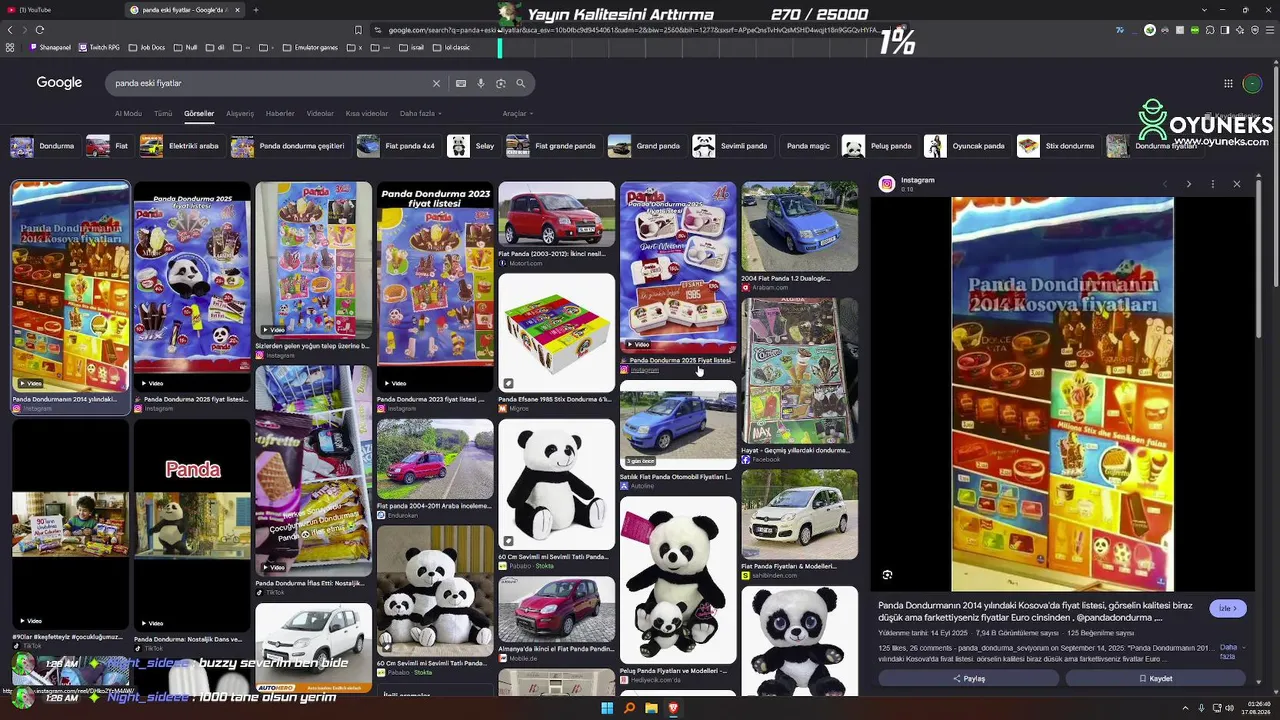Expand the 'Daha fazla' search filter menu
1280x720 pixels.
pyautogui.click(x=420, y=114)
